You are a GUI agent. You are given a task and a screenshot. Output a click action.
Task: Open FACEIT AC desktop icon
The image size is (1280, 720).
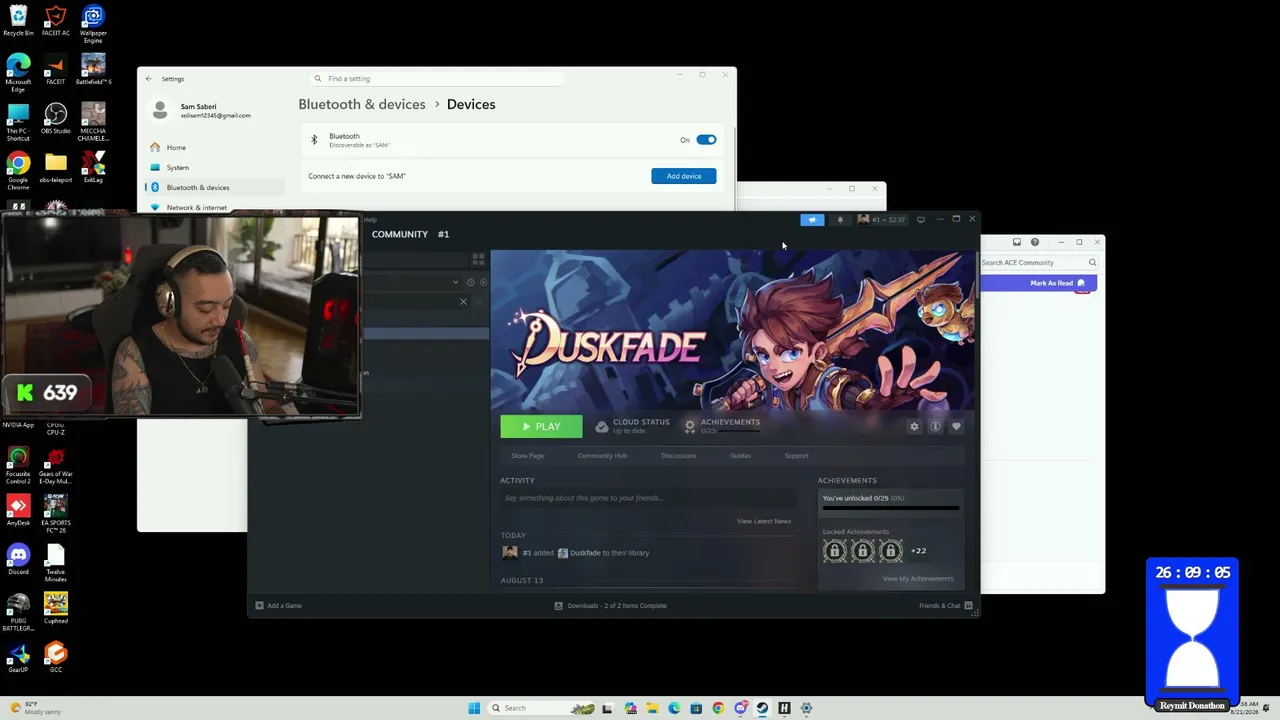click(56, 21)
